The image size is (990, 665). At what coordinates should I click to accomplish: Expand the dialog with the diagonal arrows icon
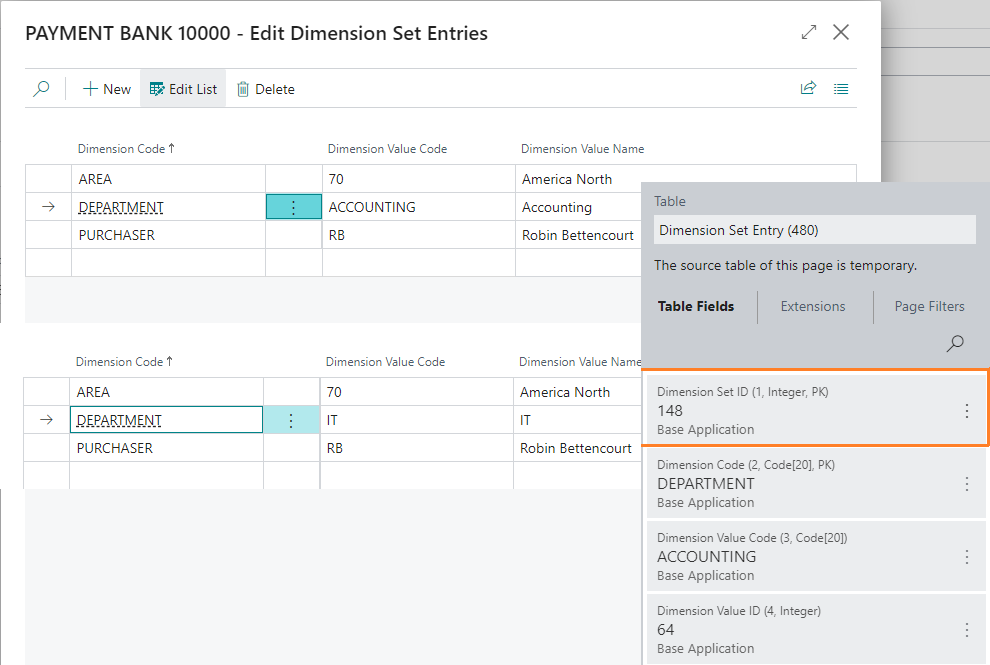809,33
